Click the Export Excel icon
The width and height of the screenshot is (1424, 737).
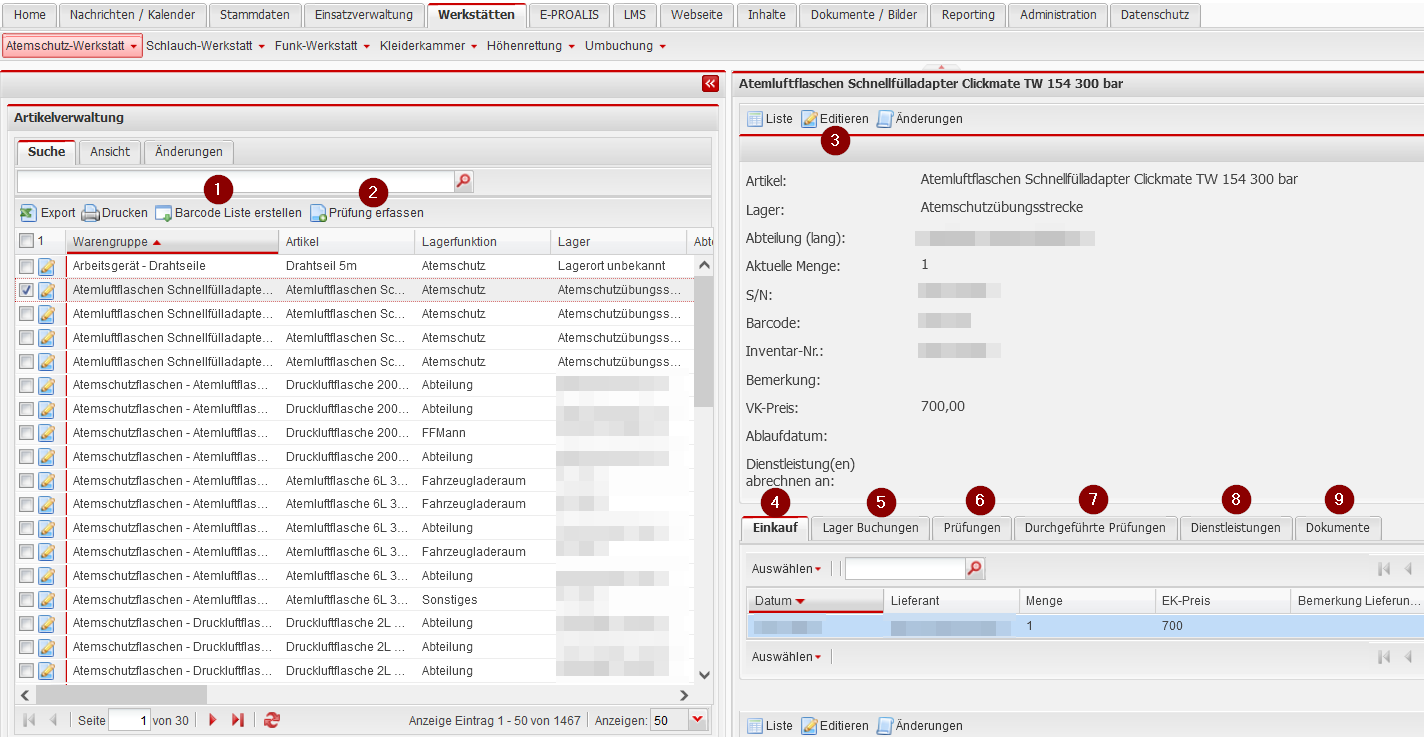click(x=28, y=213)
